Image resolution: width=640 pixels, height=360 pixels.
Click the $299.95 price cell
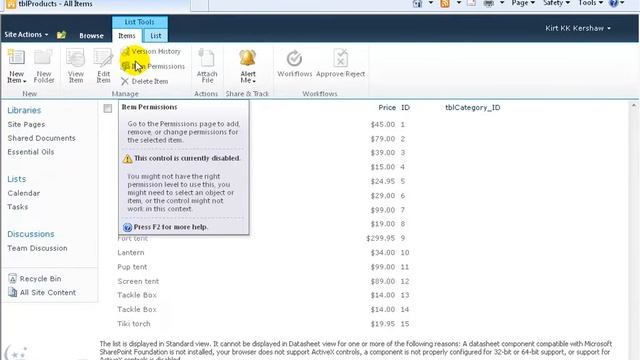(x=380, y=238)
